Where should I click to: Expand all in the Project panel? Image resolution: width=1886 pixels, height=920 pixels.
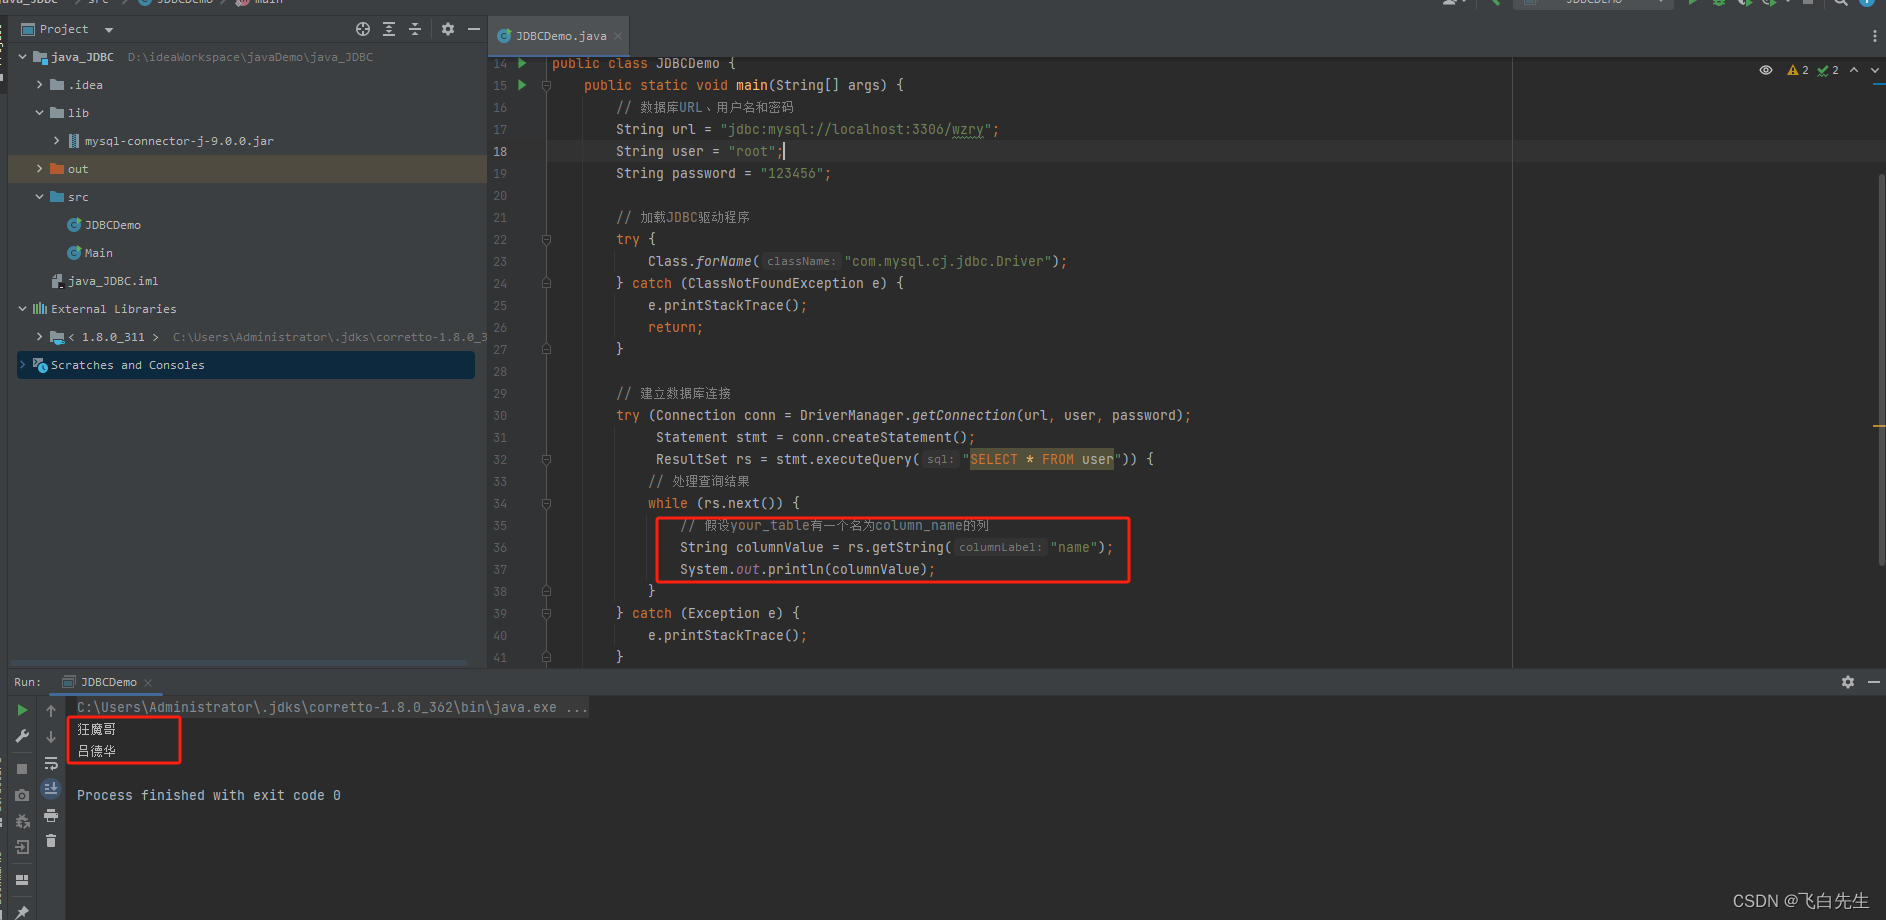click(389, 29)
